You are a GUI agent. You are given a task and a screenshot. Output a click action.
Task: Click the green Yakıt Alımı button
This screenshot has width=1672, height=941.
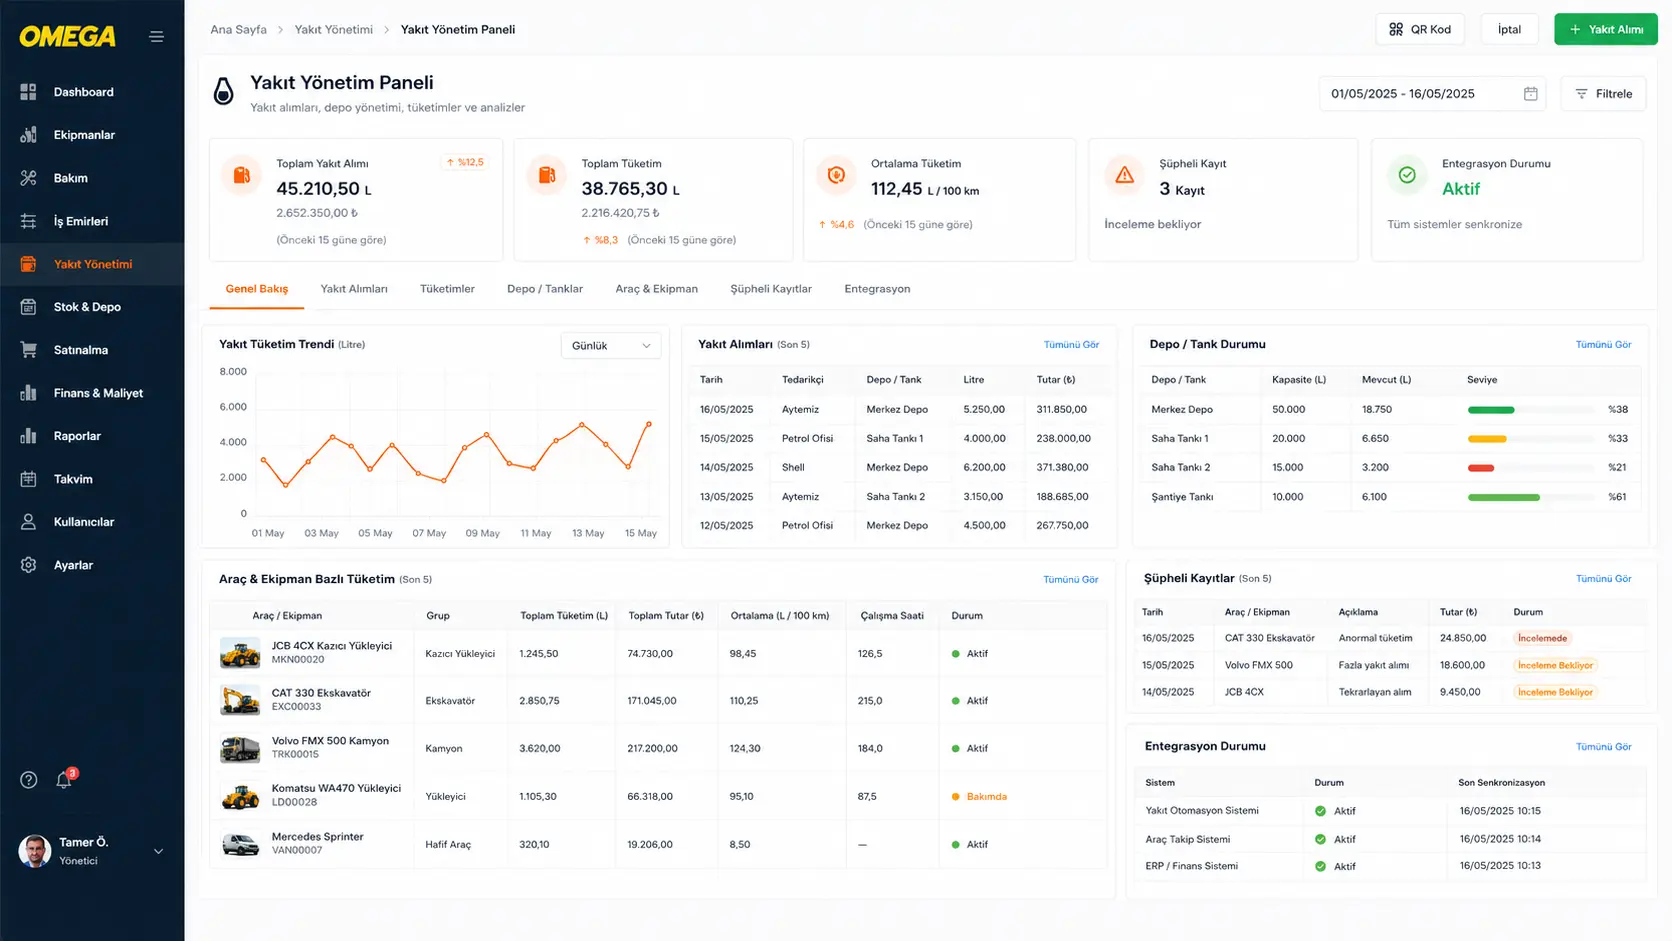pyautogui.click(x=1605, y=30)
